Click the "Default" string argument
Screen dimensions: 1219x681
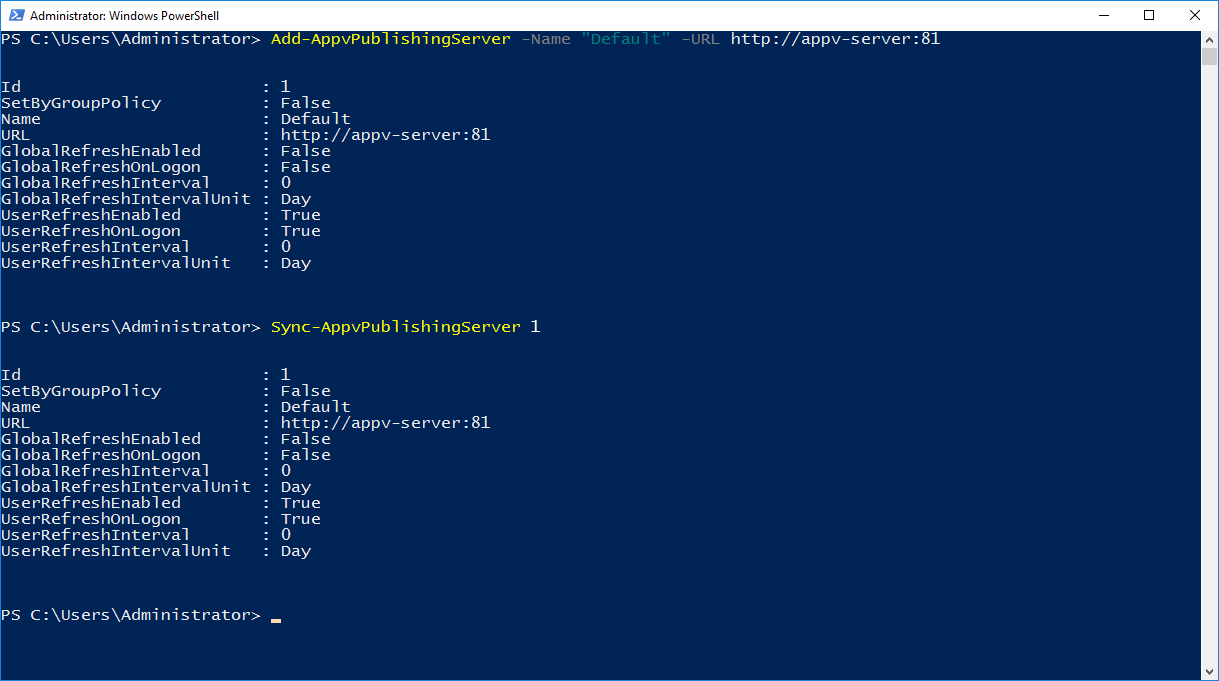pyautogui.click(x=626, y=39)
